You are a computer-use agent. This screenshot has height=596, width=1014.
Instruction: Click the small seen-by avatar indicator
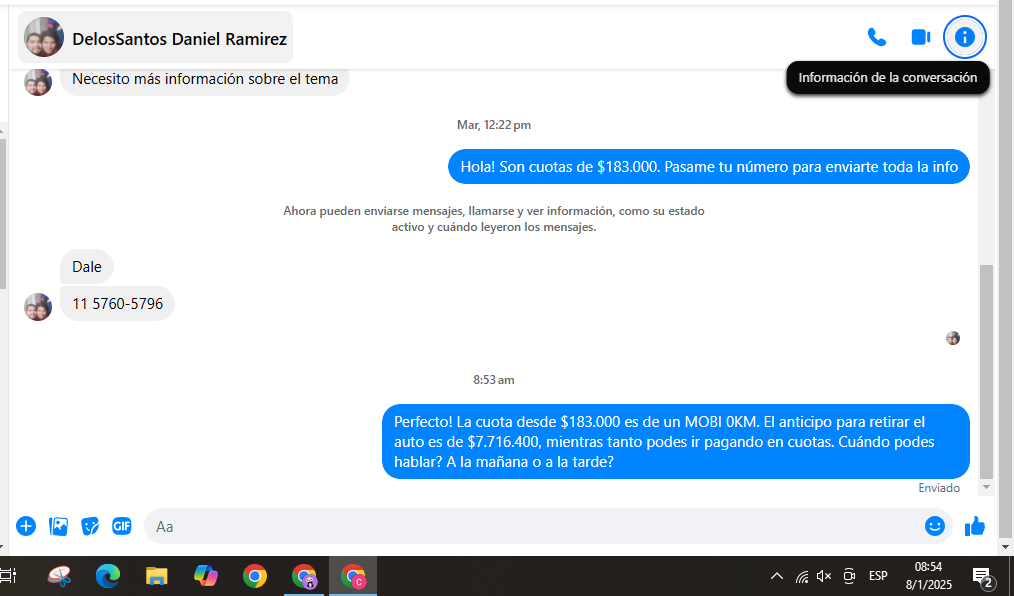(953, 338)
